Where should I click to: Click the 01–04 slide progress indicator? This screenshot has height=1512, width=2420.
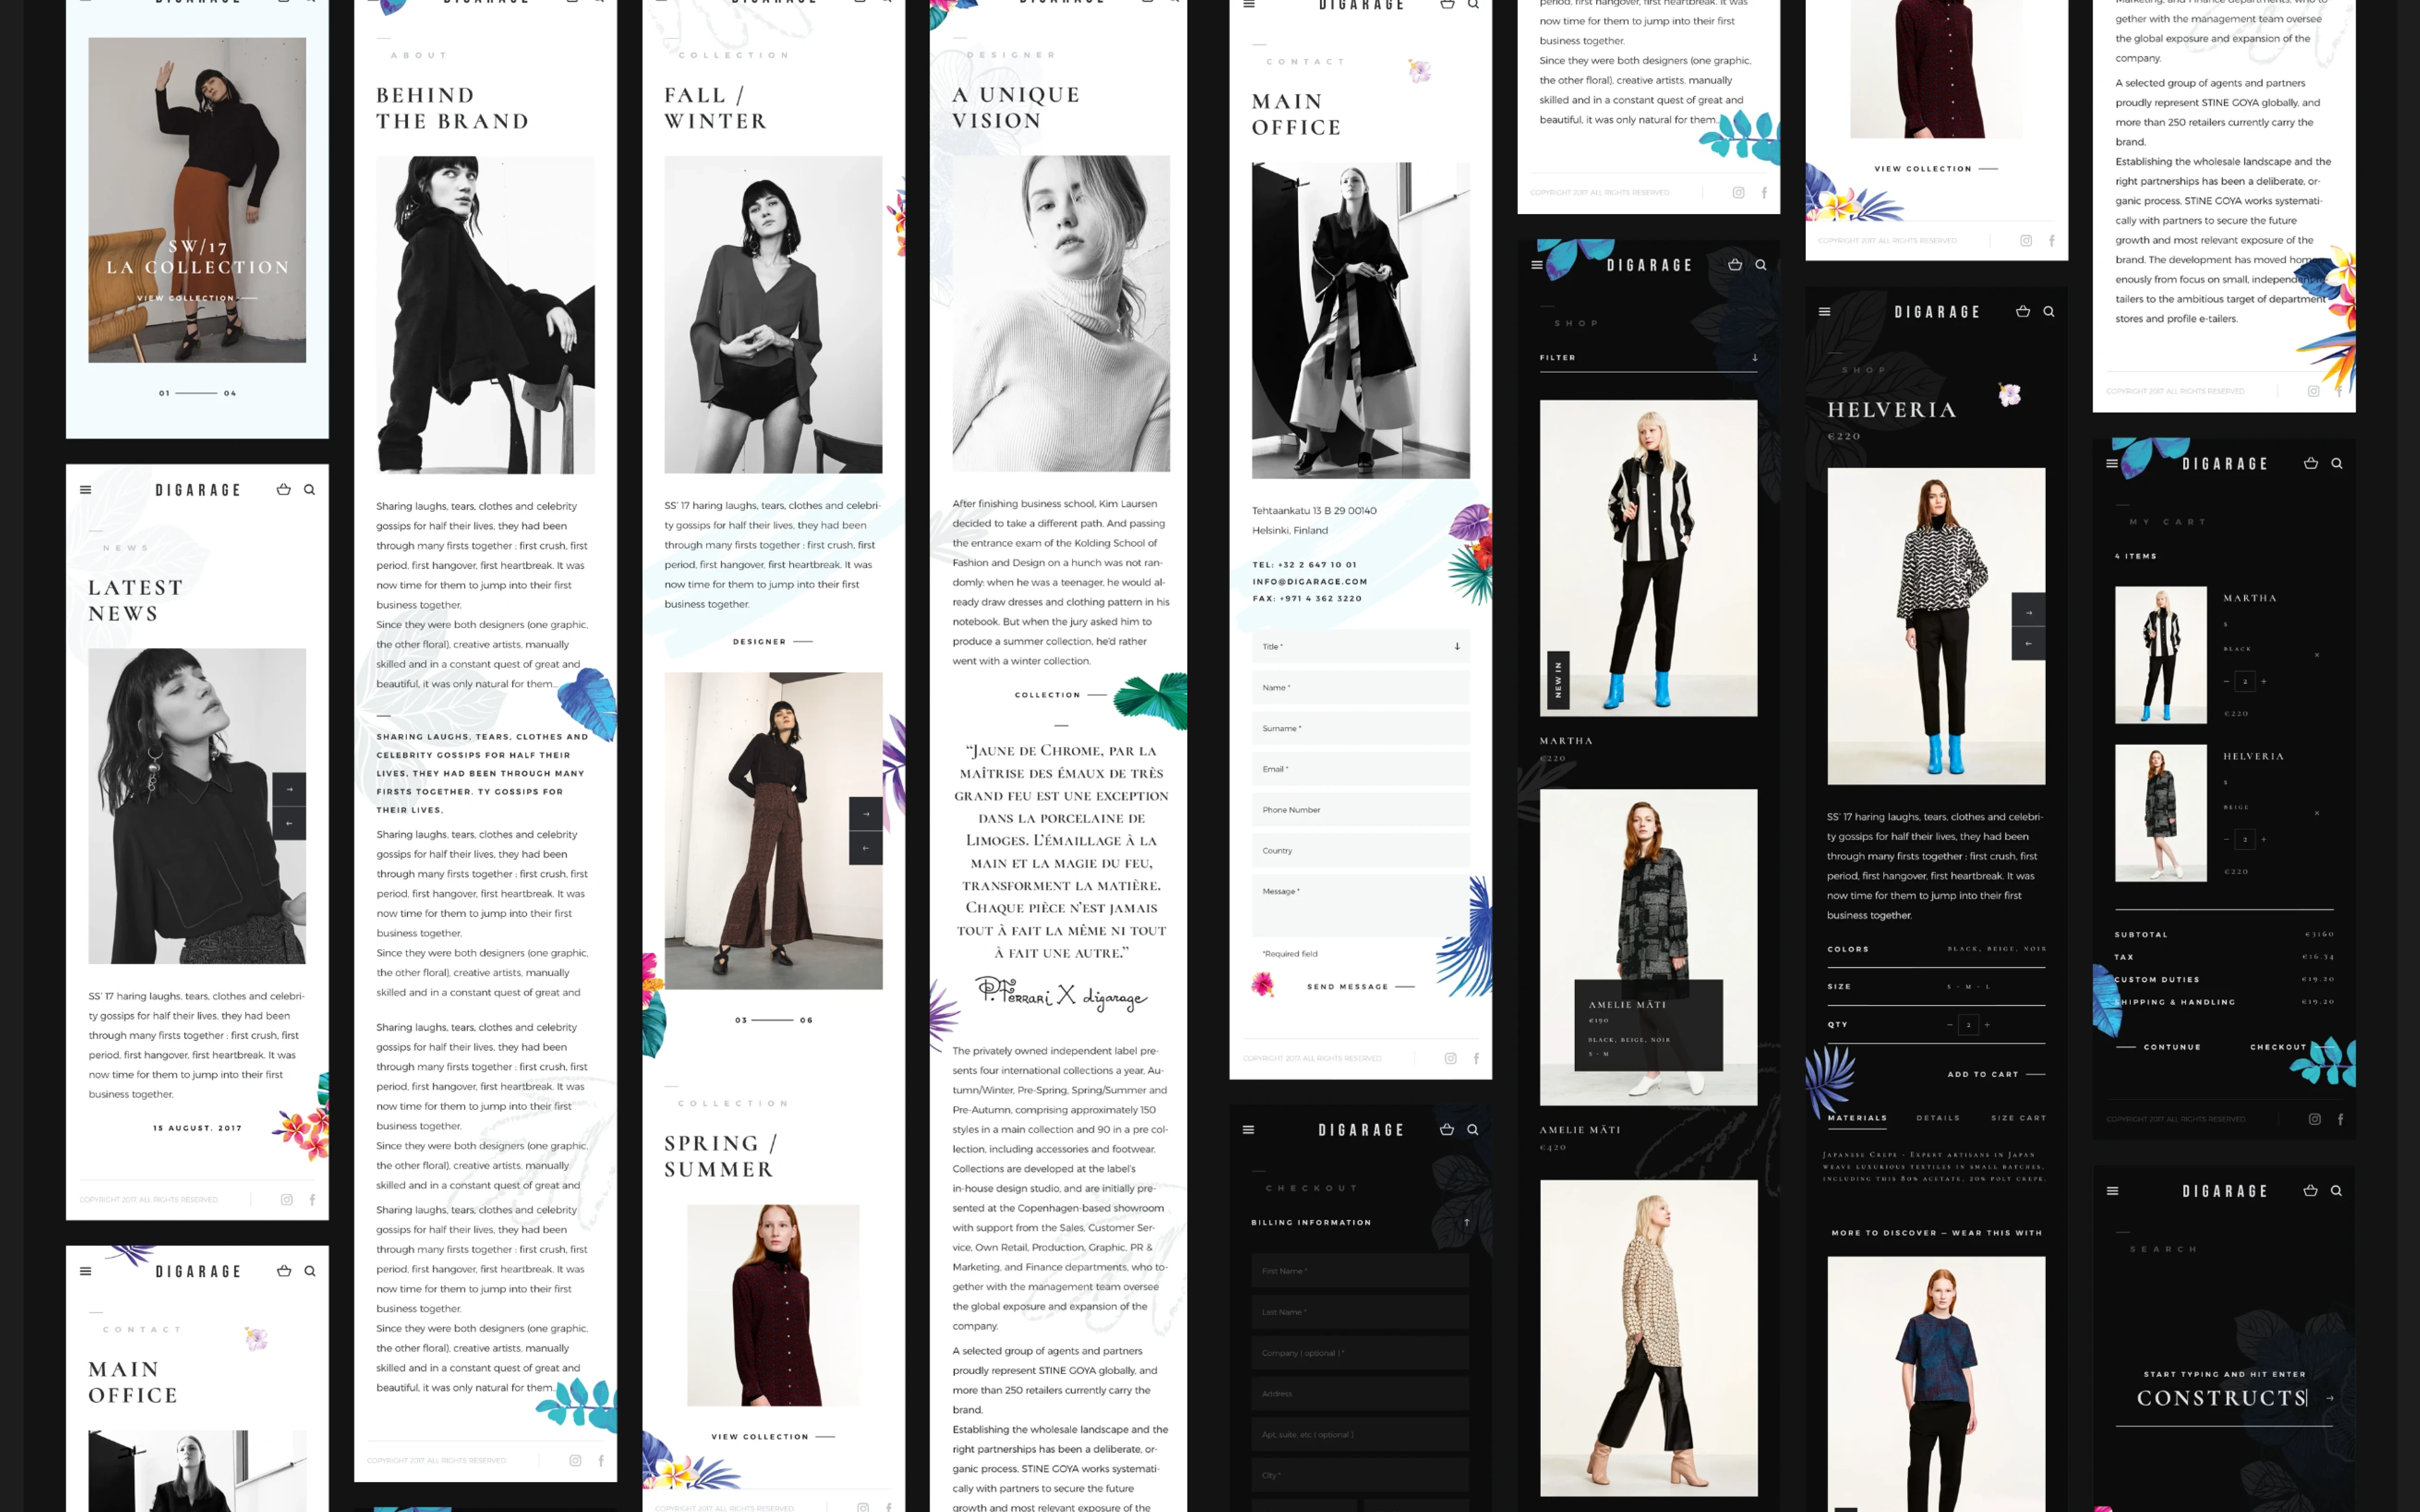[197, 393]
